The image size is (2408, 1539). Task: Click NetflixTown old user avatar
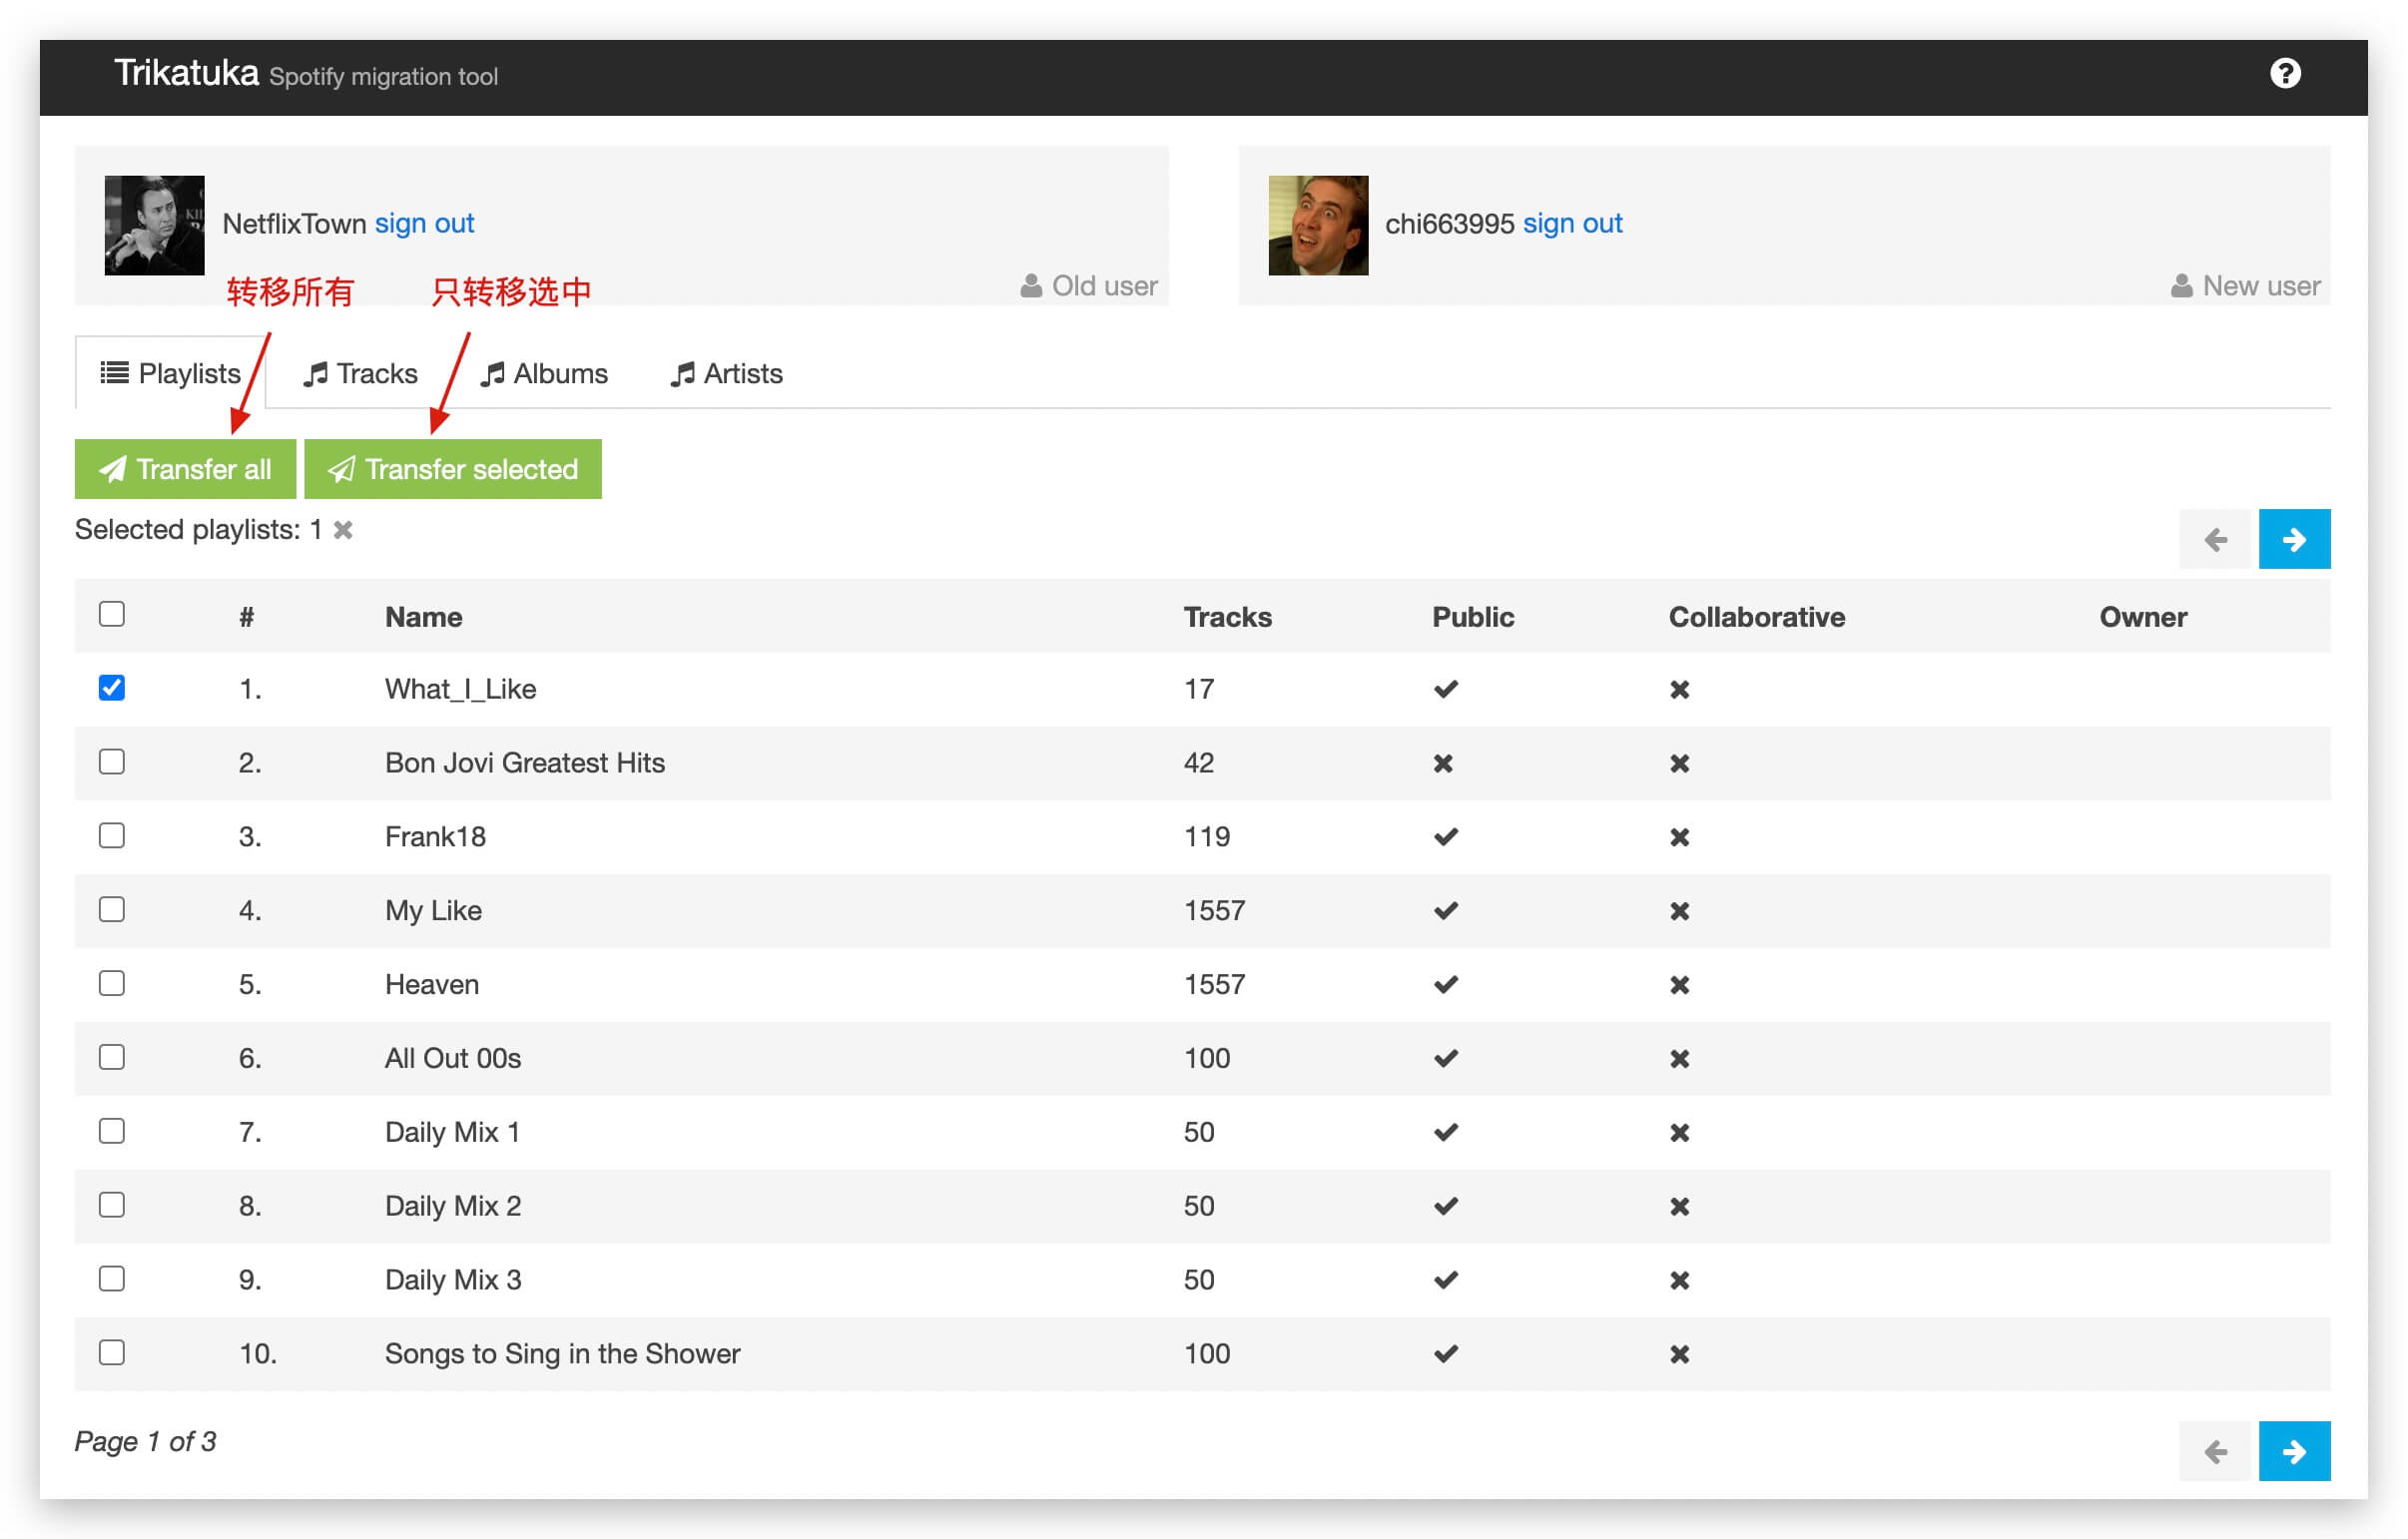tap(154, 225)
